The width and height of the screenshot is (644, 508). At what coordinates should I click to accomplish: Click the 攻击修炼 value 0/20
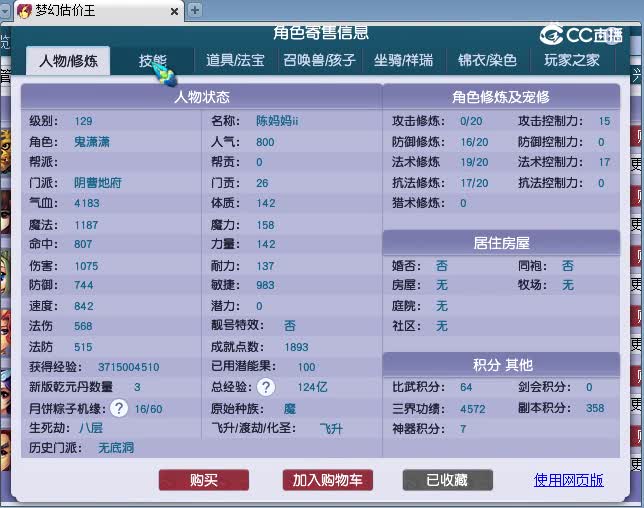[x=471, y=121]
